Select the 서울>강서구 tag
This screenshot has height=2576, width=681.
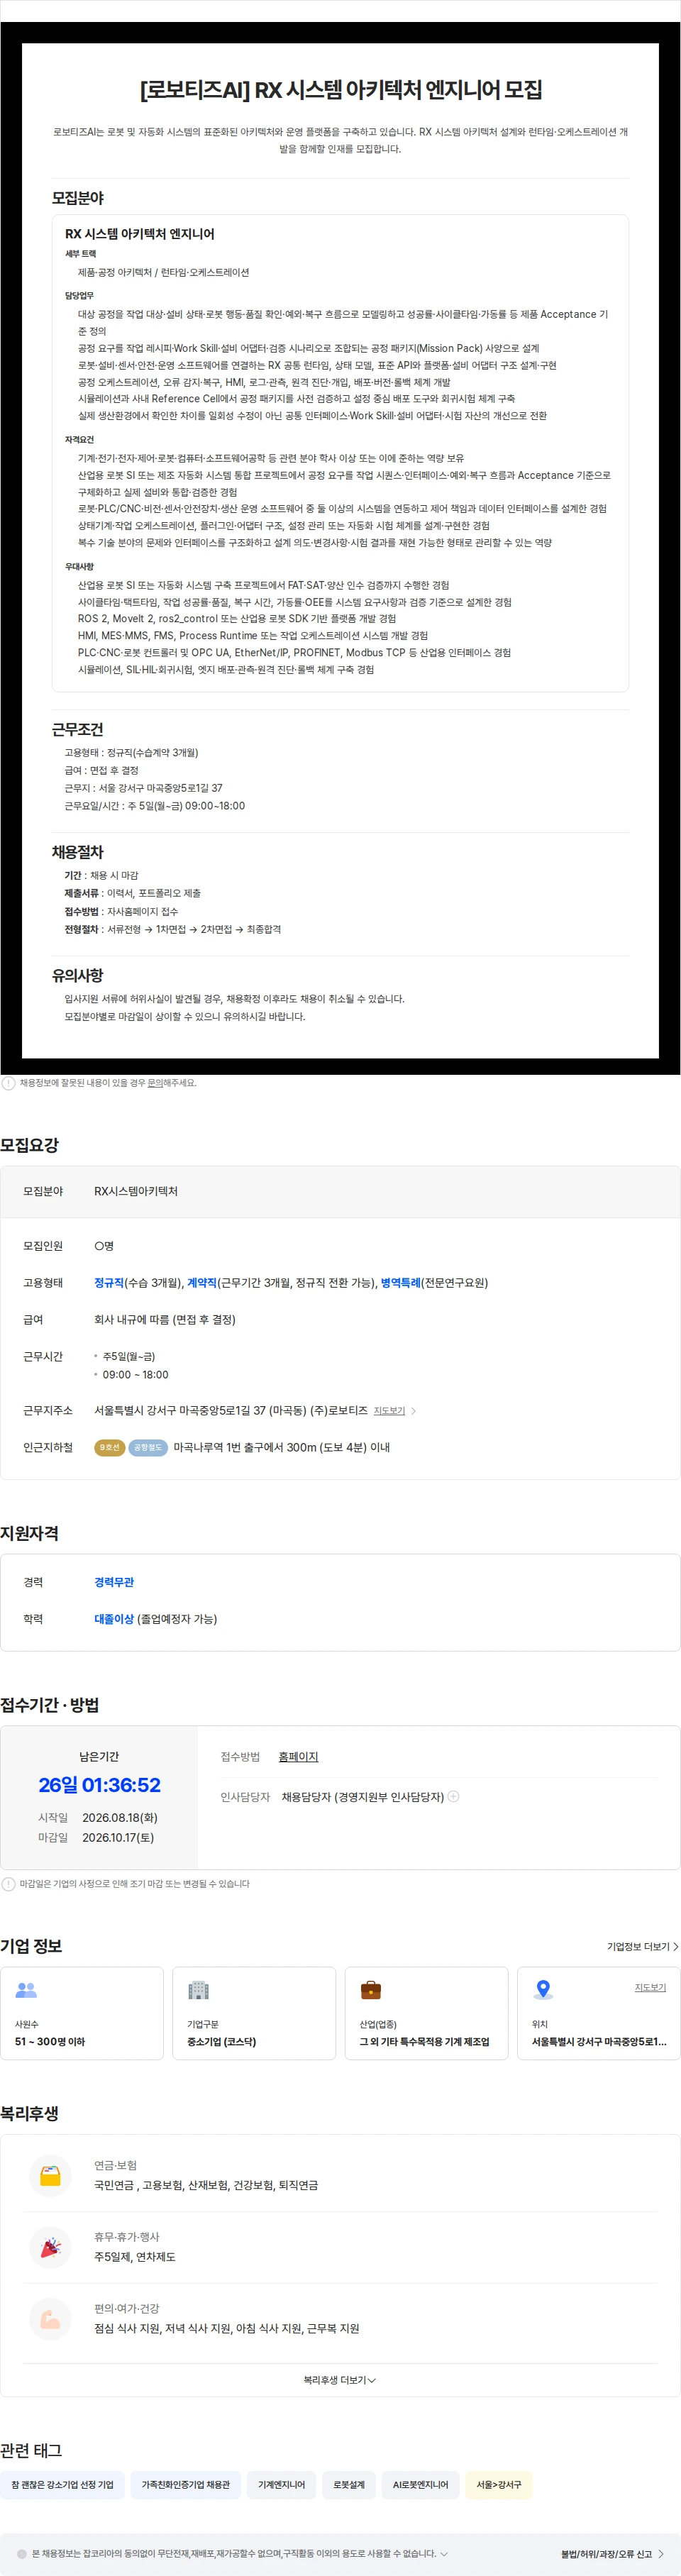[x=498, y=2485]
